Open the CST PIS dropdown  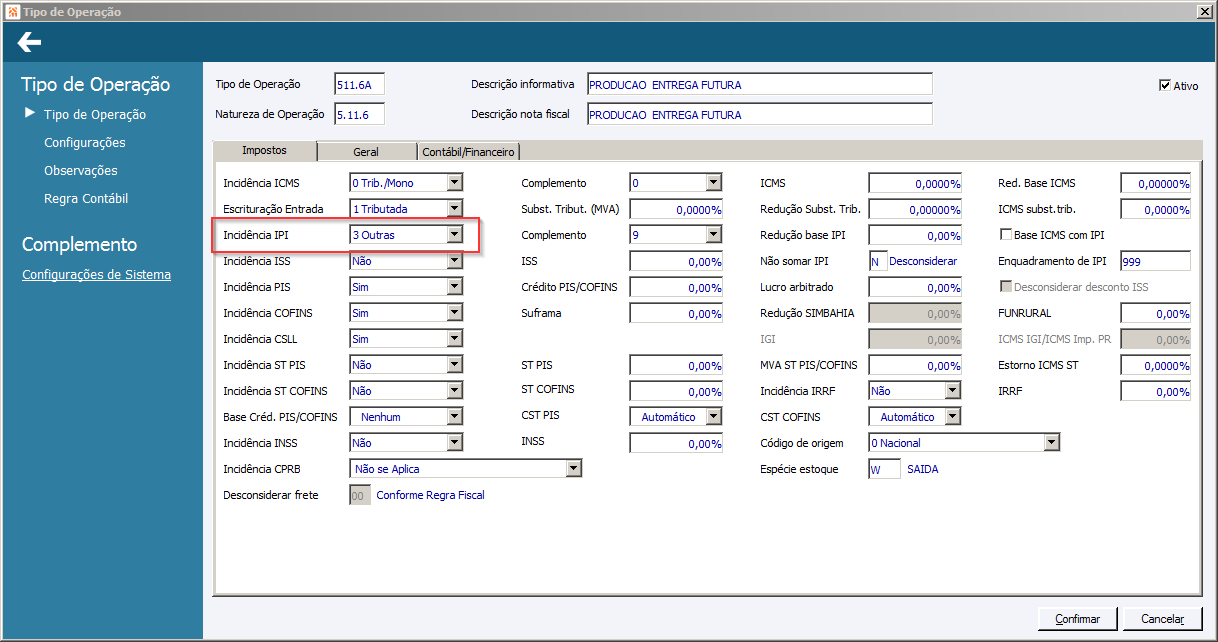tap(713, 417)
